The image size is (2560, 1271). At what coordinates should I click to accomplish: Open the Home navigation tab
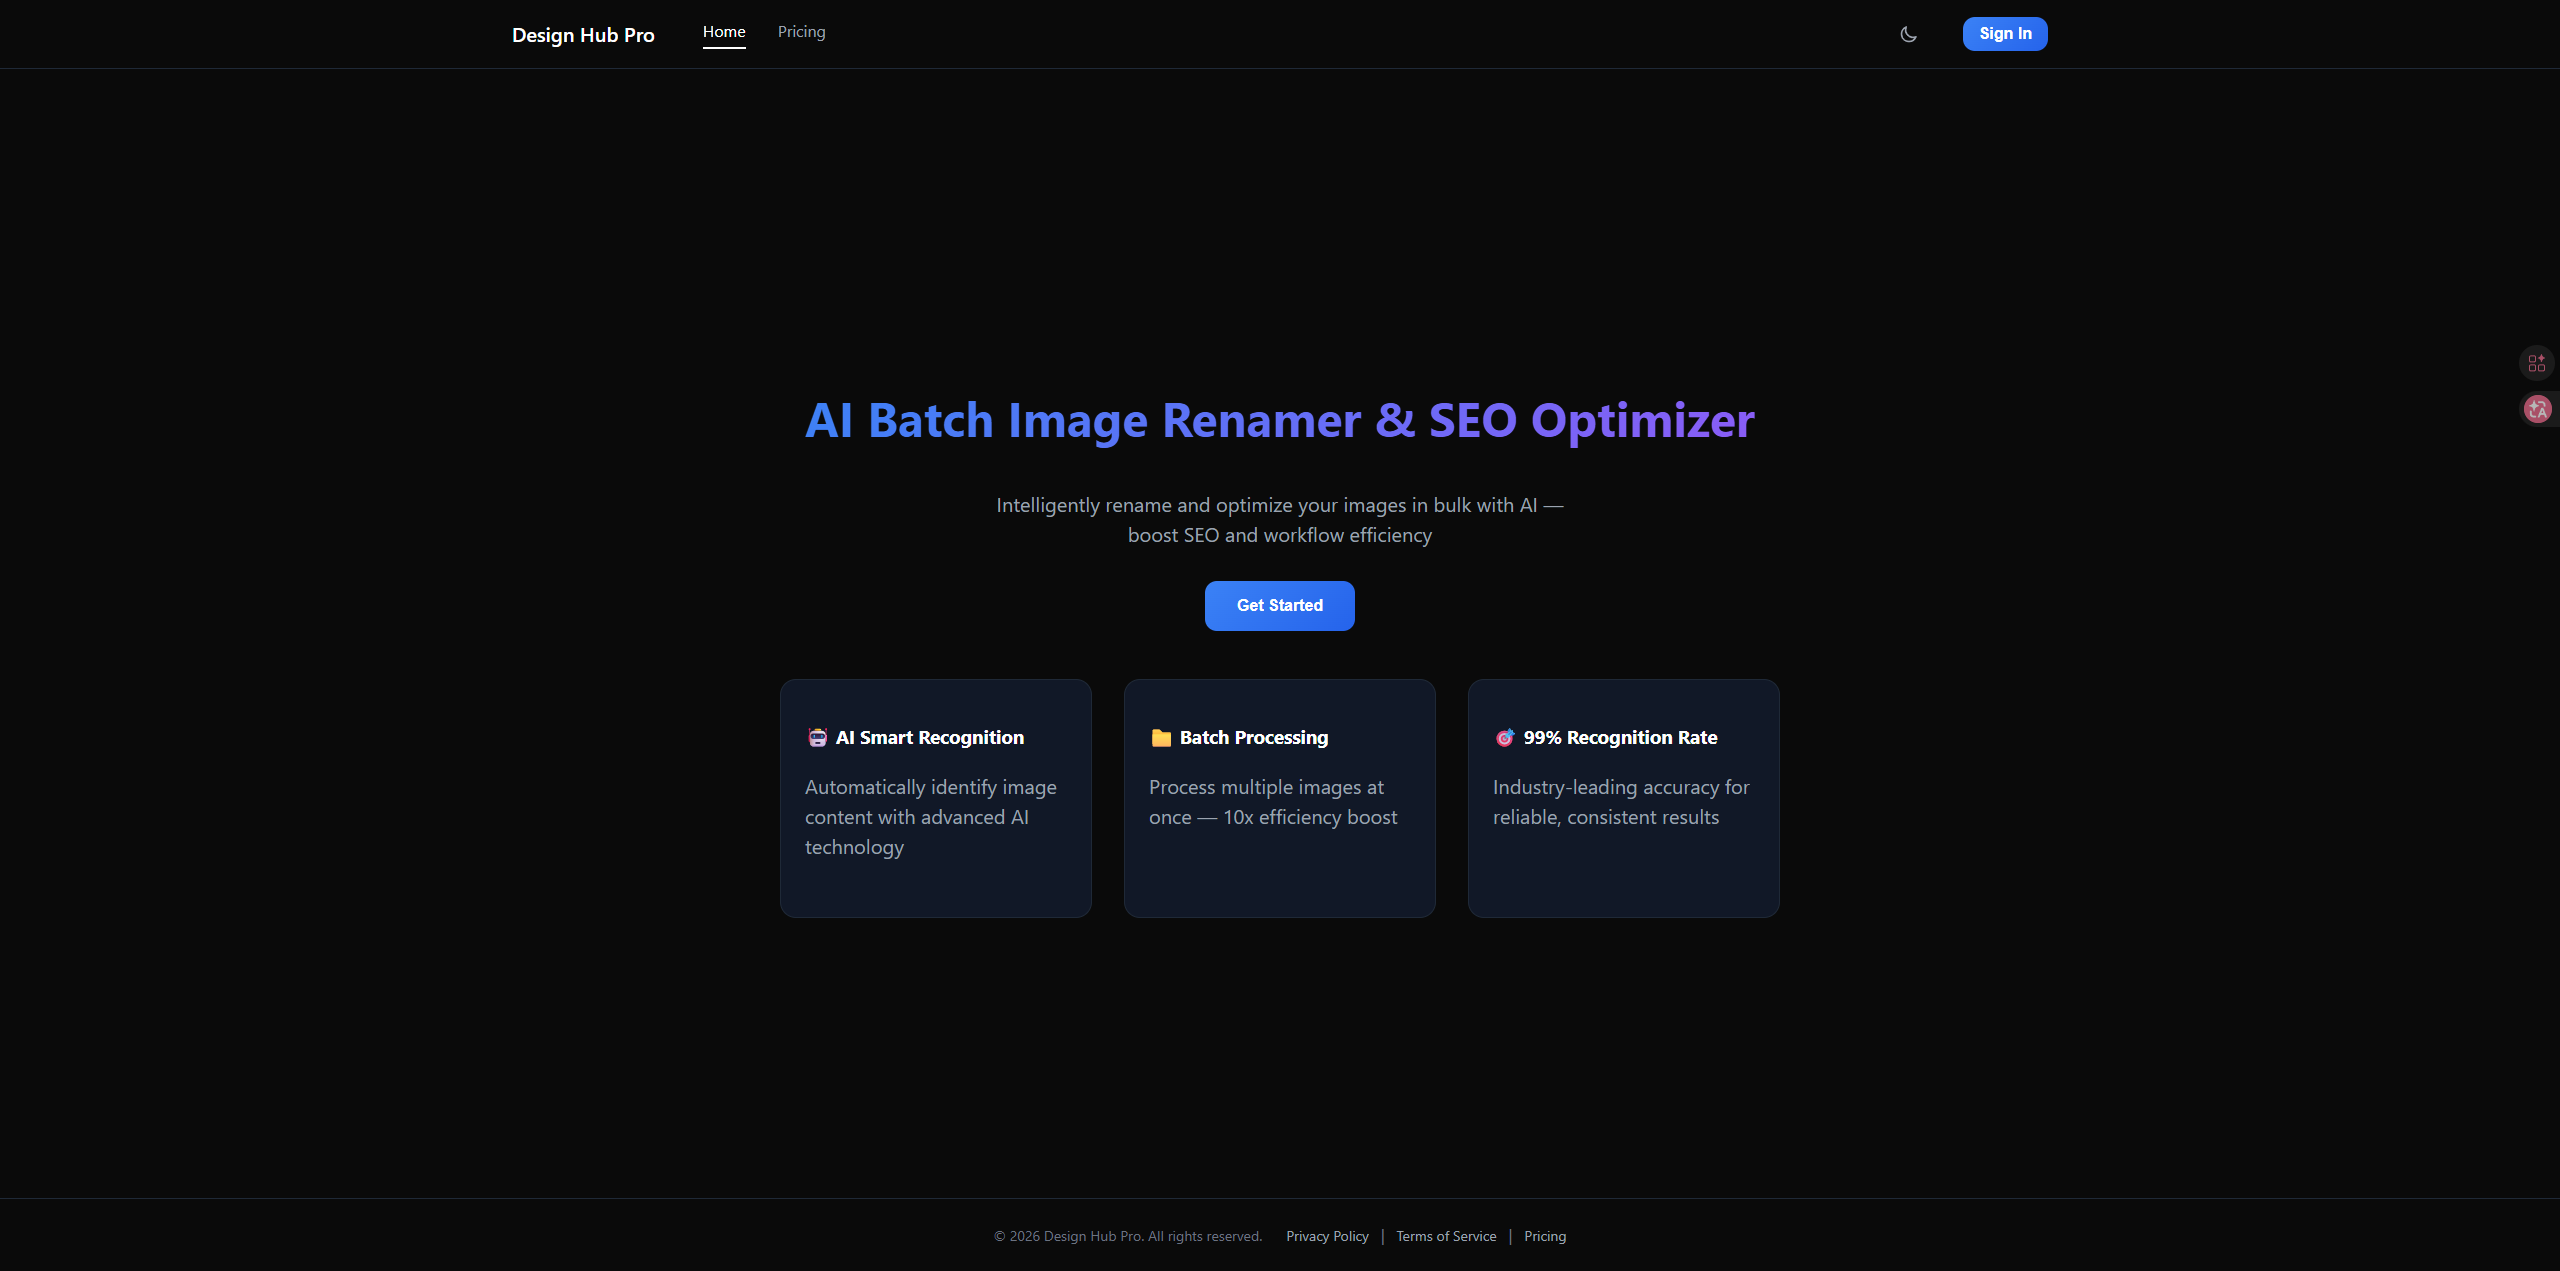[723, 31]
